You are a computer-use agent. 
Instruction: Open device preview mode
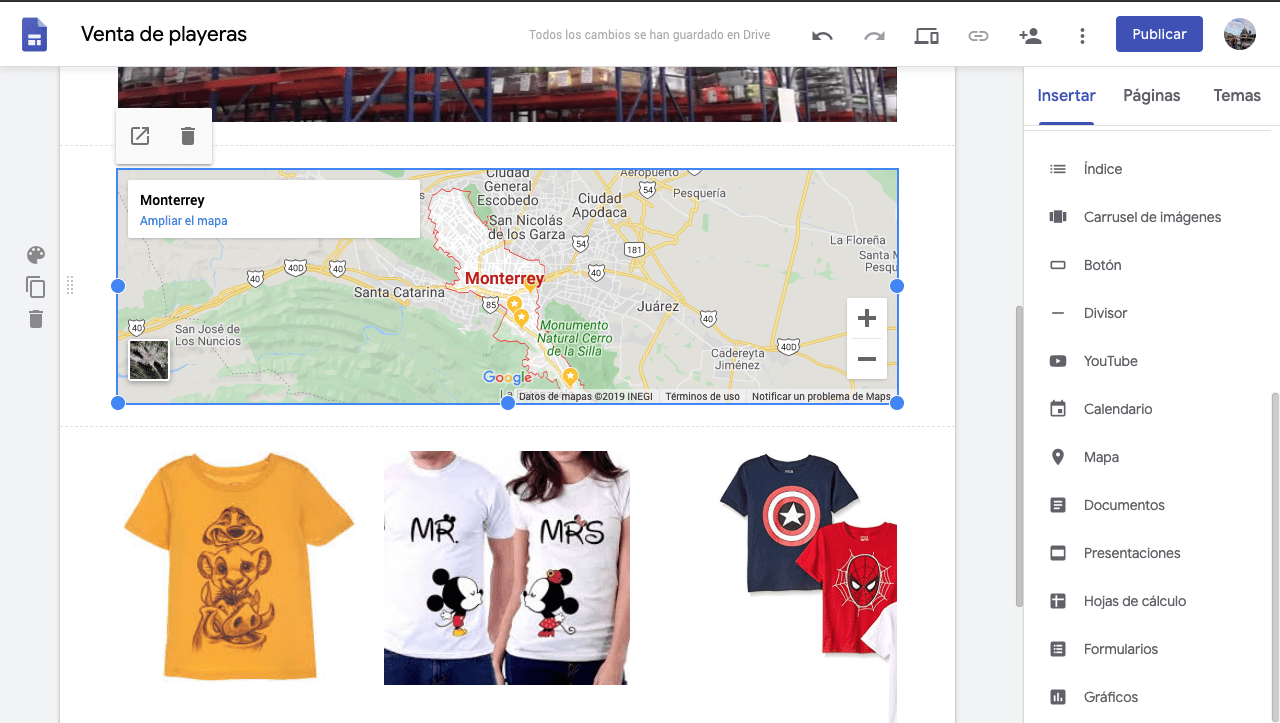tap(926, 36)
